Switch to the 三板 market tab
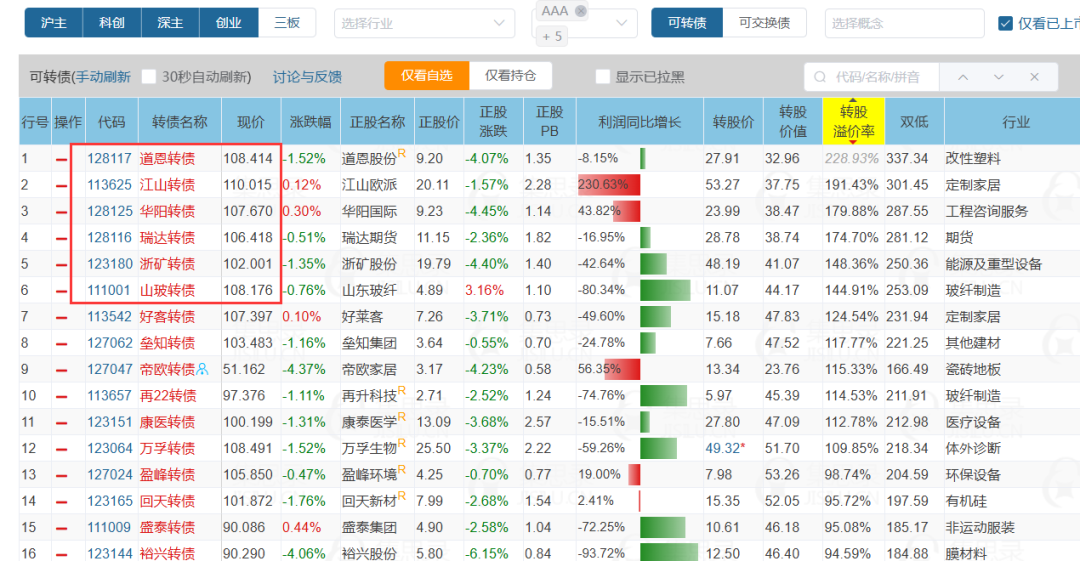Screen dimensions: 1080x561 287,23
